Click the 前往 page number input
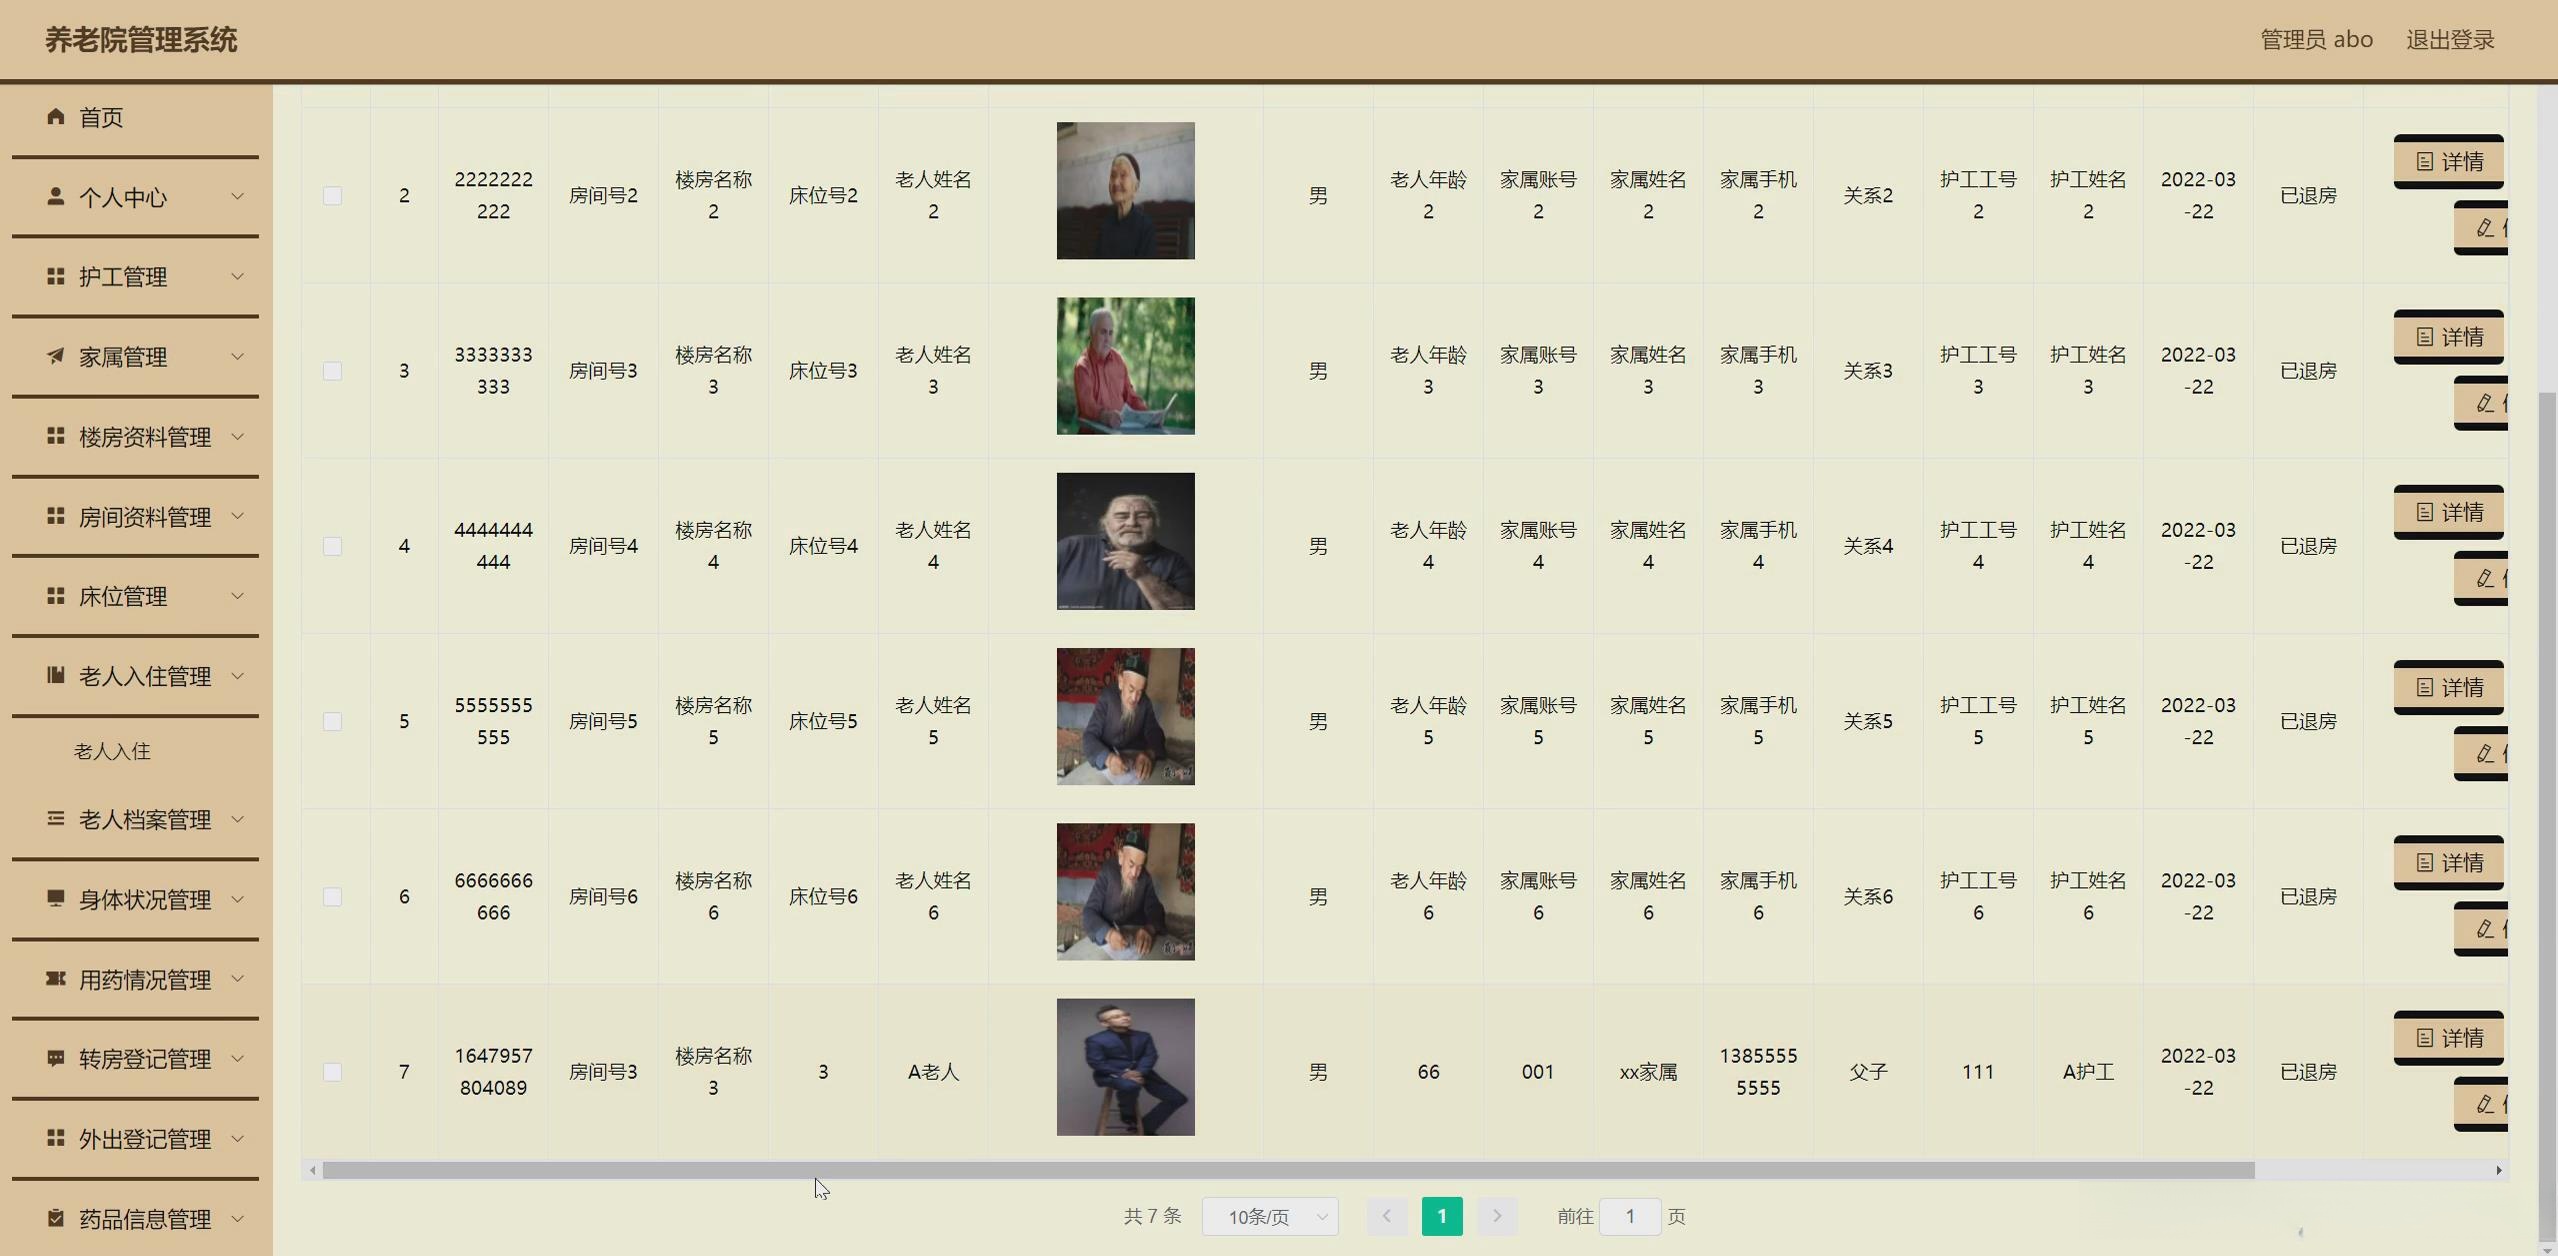2558x1256 pixels. pos(1629,1217)
